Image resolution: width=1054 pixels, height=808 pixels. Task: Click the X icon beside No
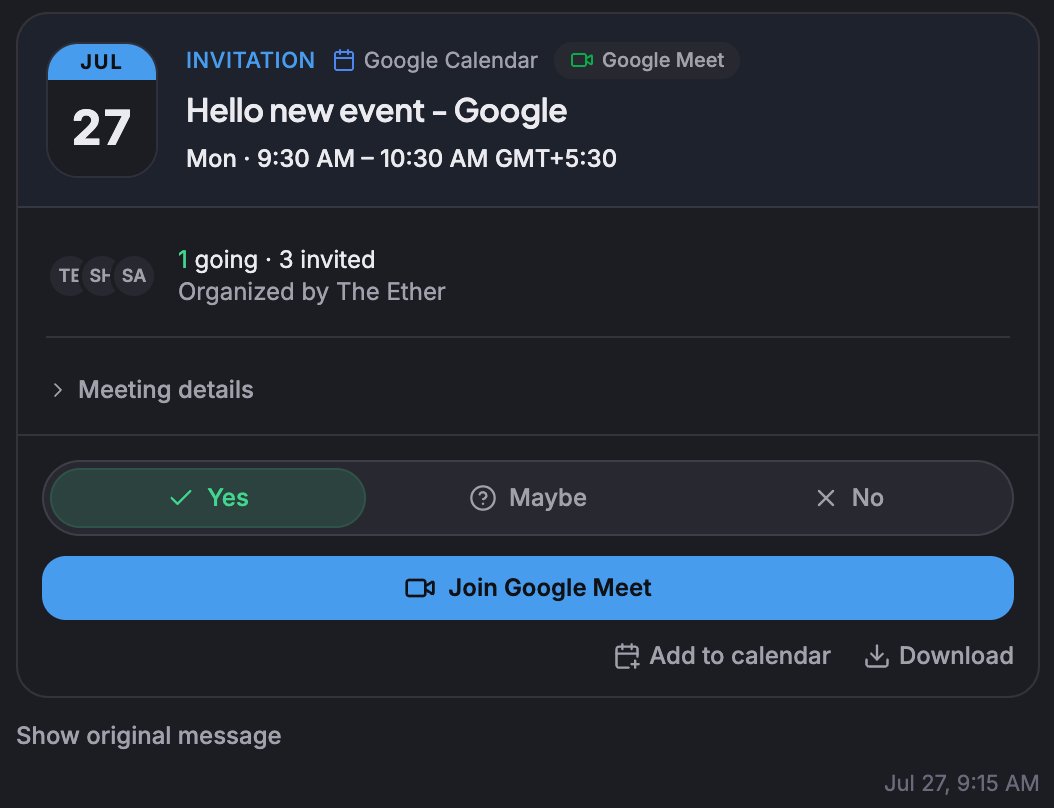[825, 498]
